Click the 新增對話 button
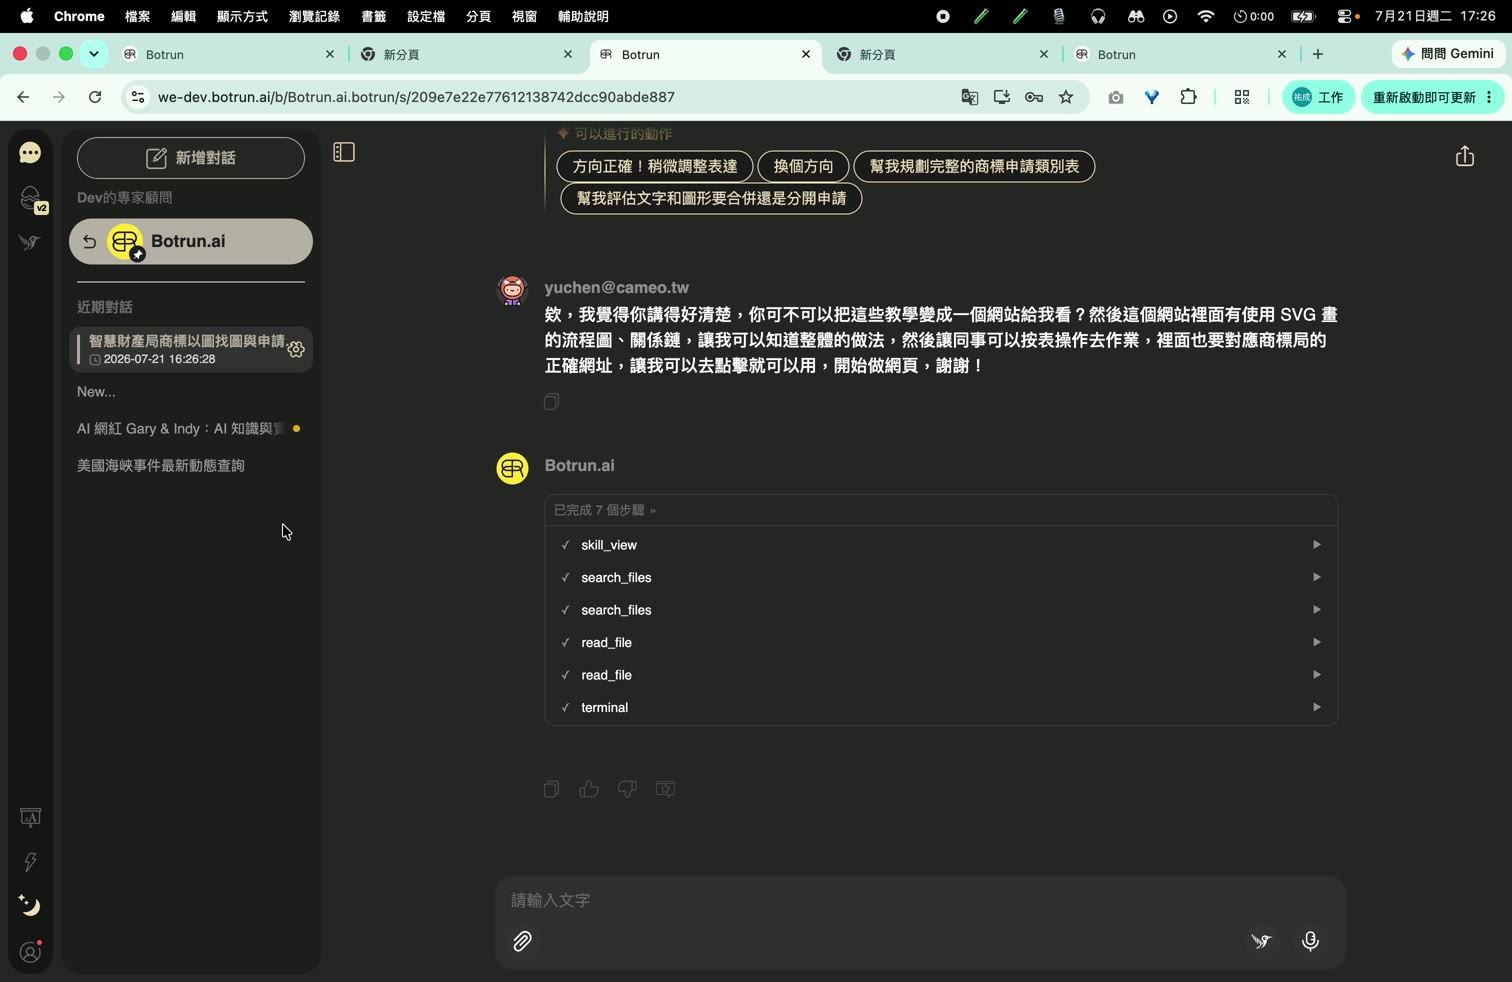Image resolution: width=1512 pixels, height=982 pixels. click(x=191, y=158)
